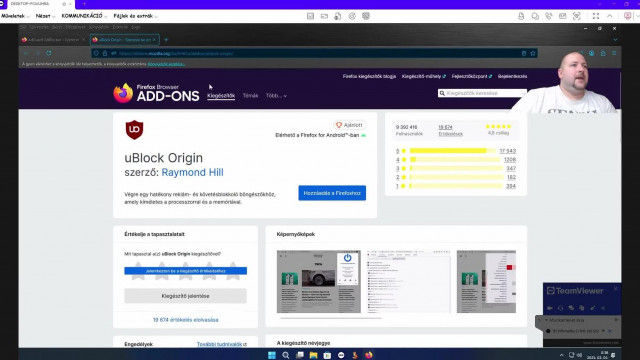Click the Ajánlott recommended badge
This screenshot has height=360, width=640.
[349, 125]
